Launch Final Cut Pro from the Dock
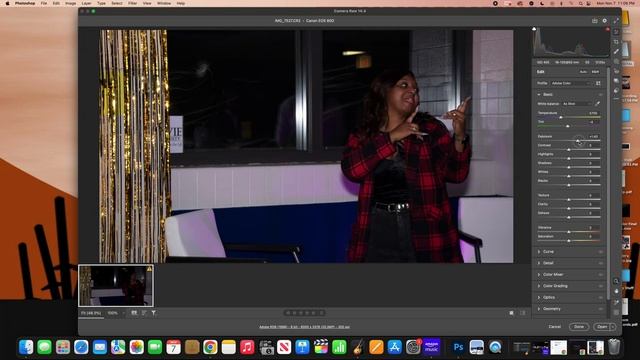The image size is (640, 360). click(x=321, y=347)
